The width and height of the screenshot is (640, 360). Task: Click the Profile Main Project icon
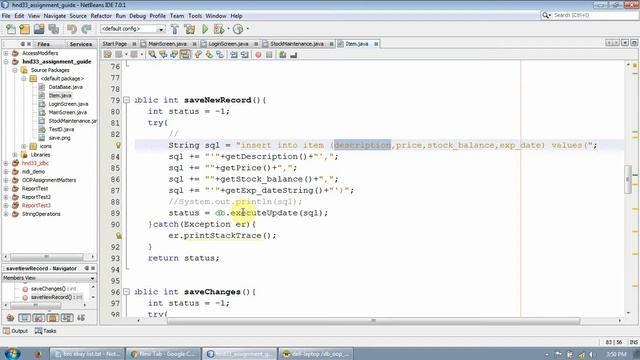[238, 29]
